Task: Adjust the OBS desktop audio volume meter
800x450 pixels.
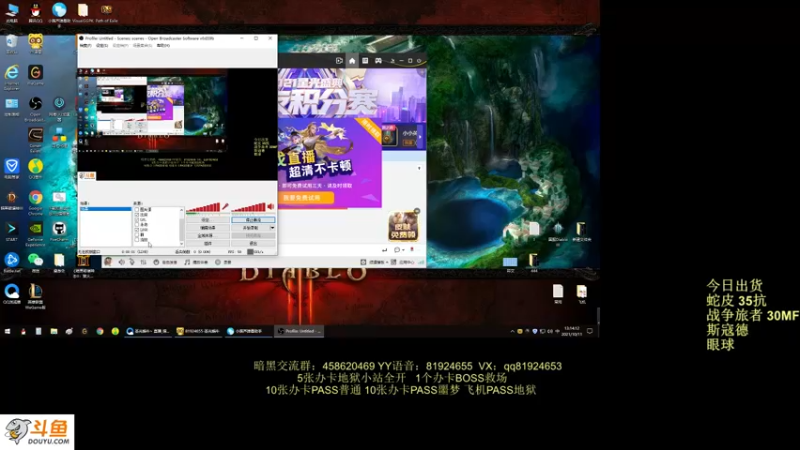Action: [248, 207]
